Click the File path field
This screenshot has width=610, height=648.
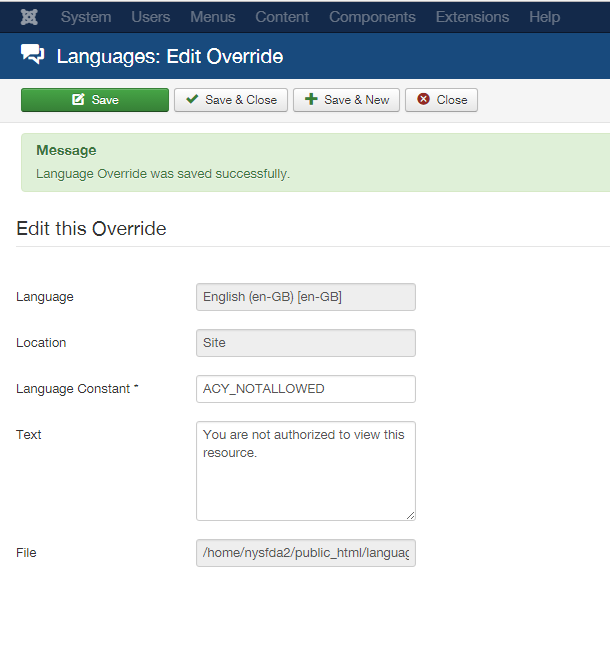(305, 553)
